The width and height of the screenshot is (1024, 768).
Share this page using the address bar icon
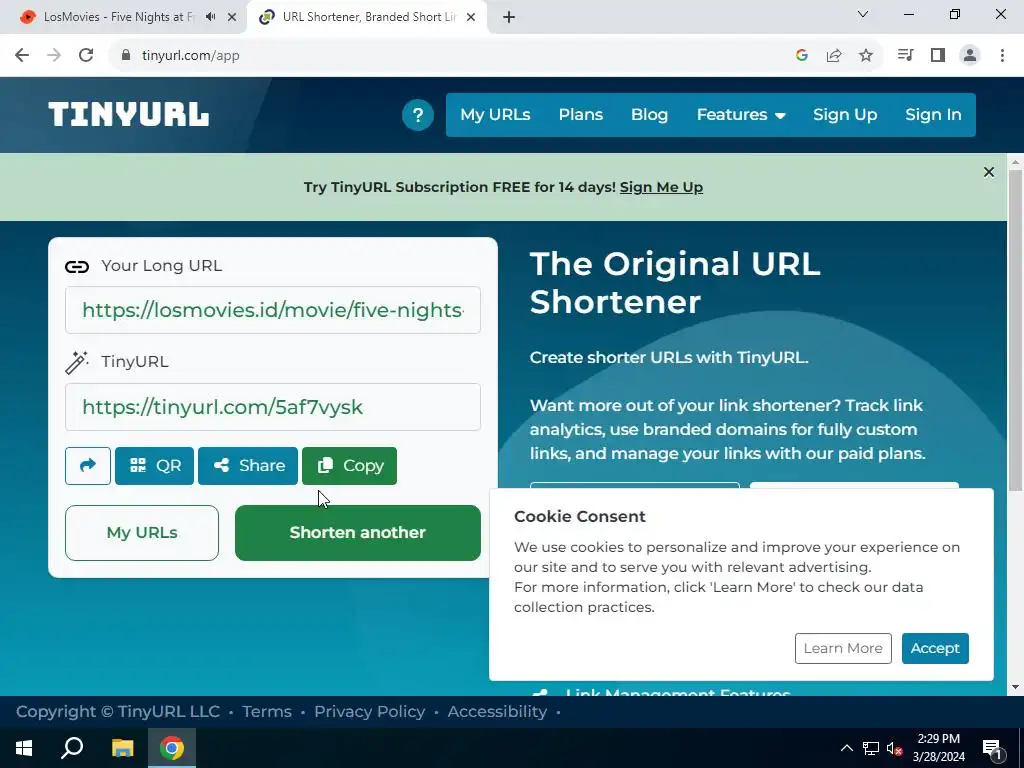point(834,56)
